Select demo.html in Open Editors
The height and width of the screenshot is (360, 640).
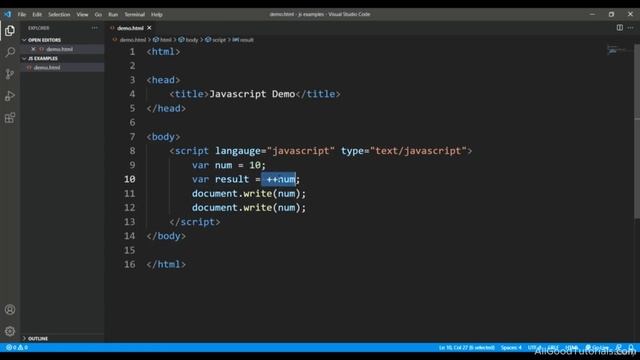click(62, 49)
